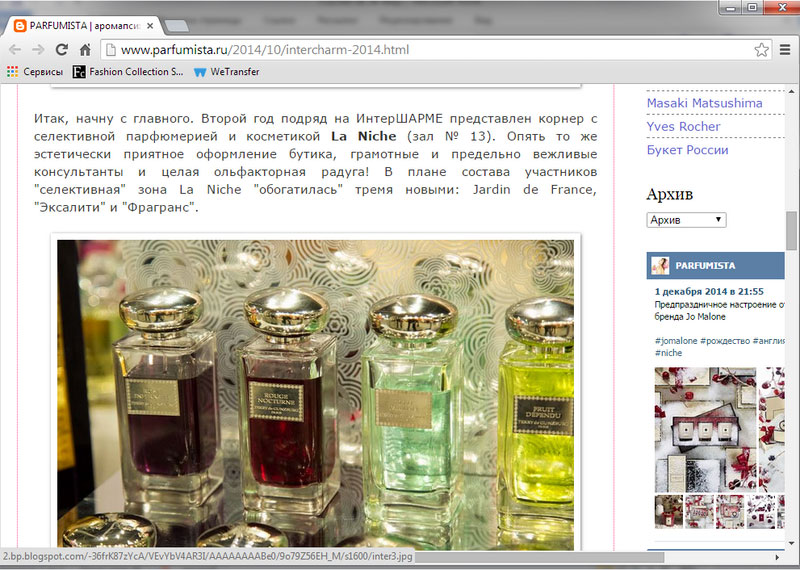
Task: Switch to the PARFUMISTA tab
Action: point(84,26)
